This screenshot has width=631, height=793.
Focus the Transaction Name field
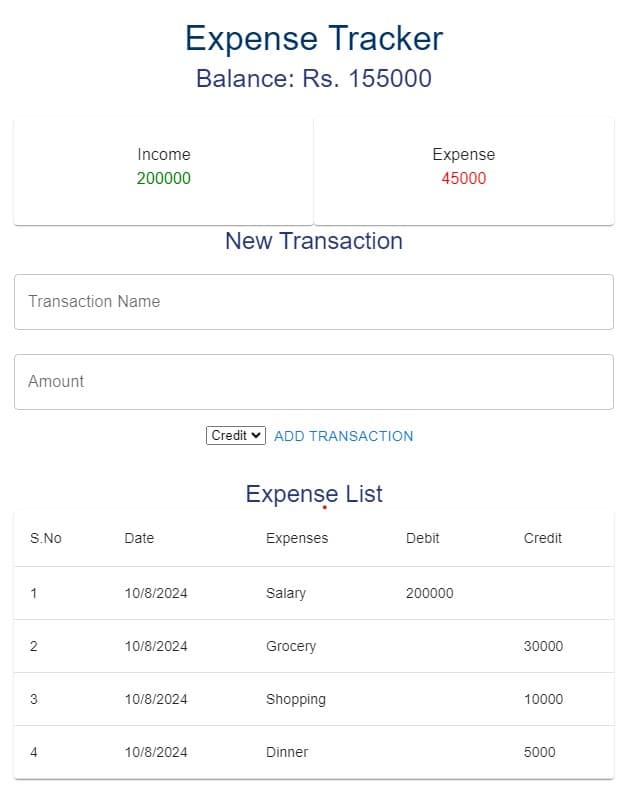pos(314,302)
